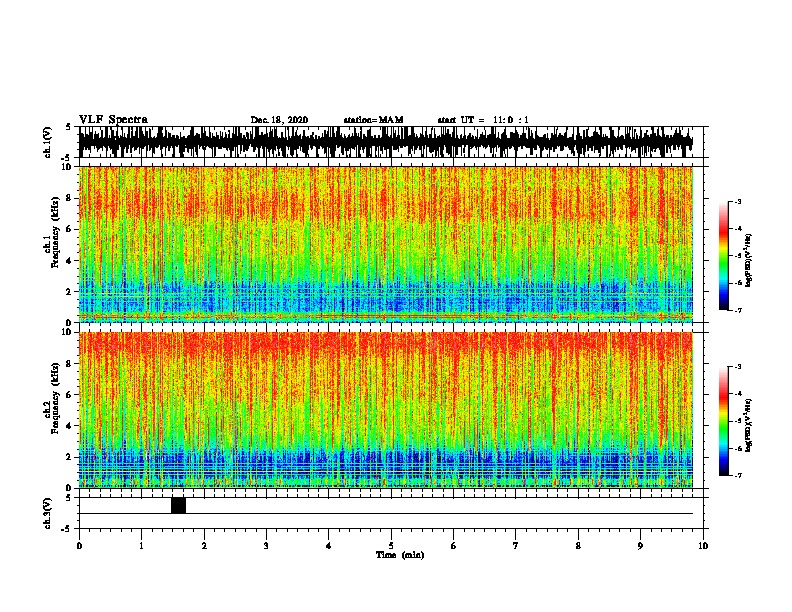The width and height of the screenshot is (792, 612).
Task: Click the ch.2 spectrogram color scale bar
Action: 724,421
